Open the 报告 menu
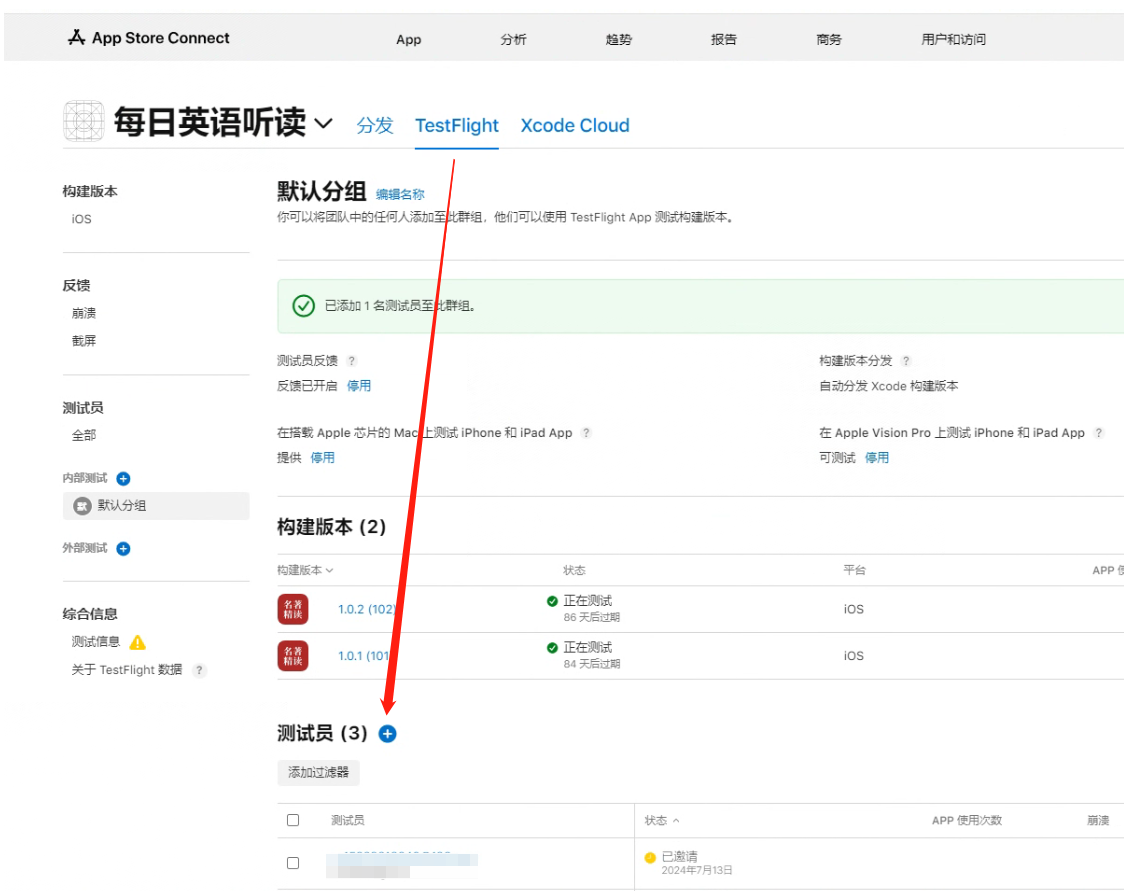 coord(724,39)
